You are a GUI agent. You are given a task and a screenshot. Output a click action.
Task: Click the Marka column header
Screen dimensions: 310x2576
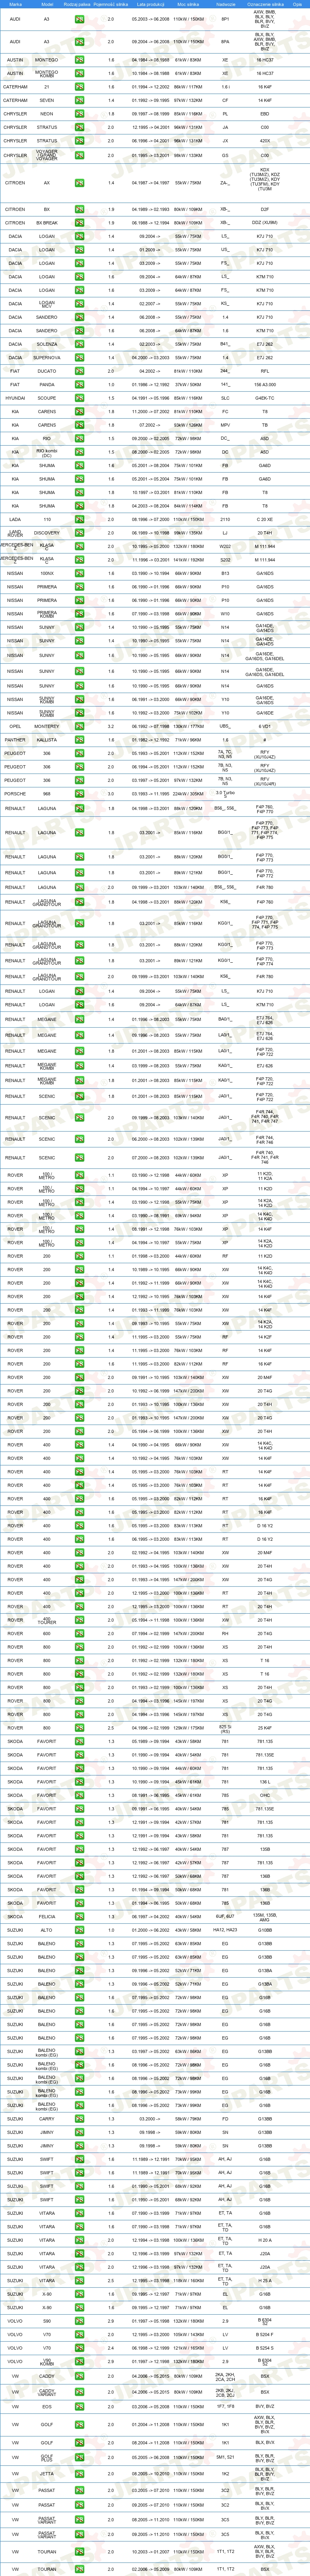click(15, 4)
